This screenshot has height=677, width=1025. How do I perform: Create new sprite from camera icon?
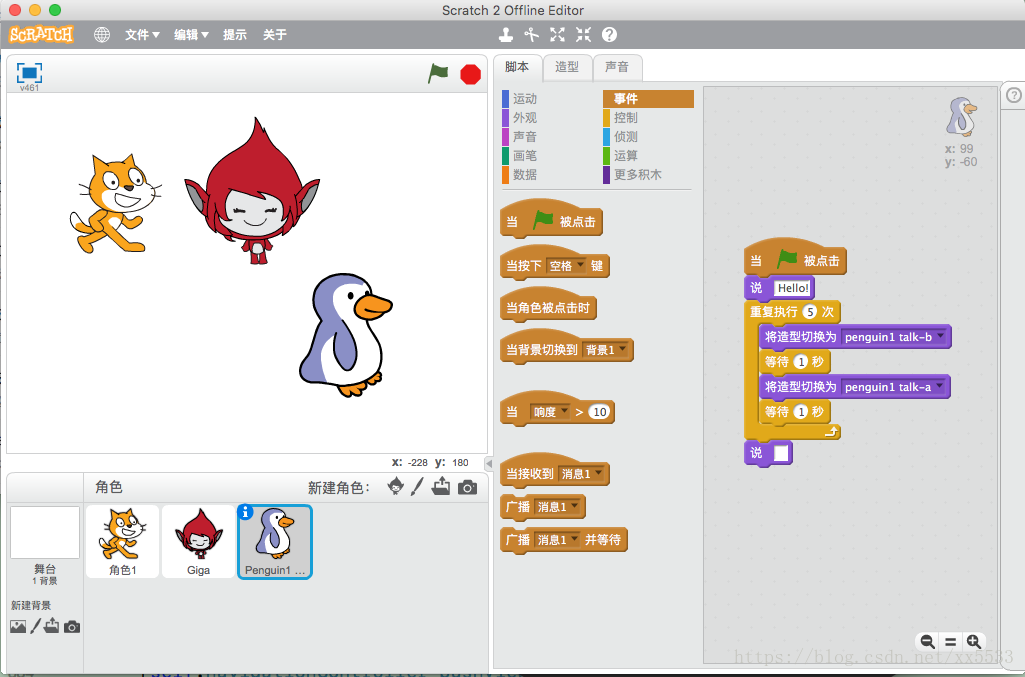[x=467, y=487]
